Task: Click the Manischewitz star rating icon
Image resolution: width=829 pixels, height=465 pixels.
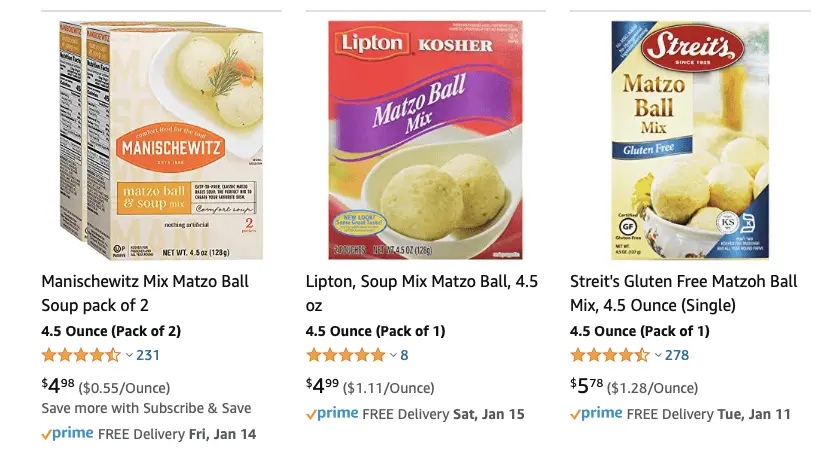Action: (80, 355)
